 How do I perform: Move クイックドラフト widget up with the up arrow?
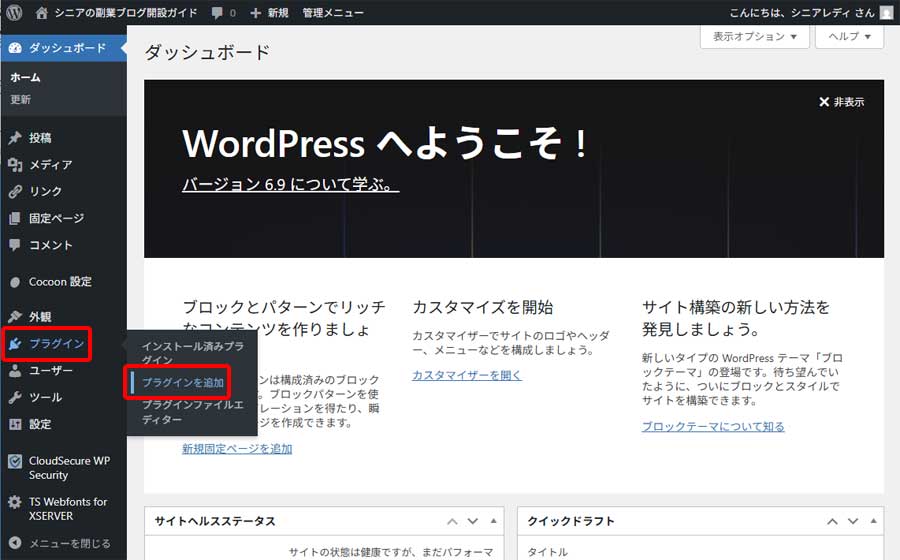832,521
